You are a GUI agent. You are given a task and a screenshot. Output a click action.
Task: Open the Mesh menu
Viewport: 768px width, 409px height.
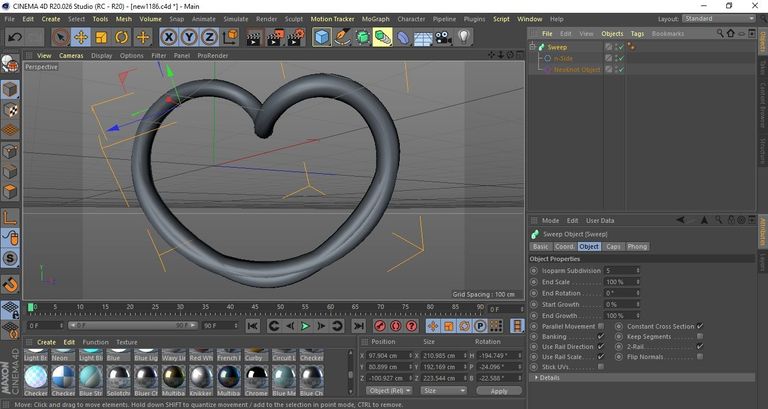123,19
